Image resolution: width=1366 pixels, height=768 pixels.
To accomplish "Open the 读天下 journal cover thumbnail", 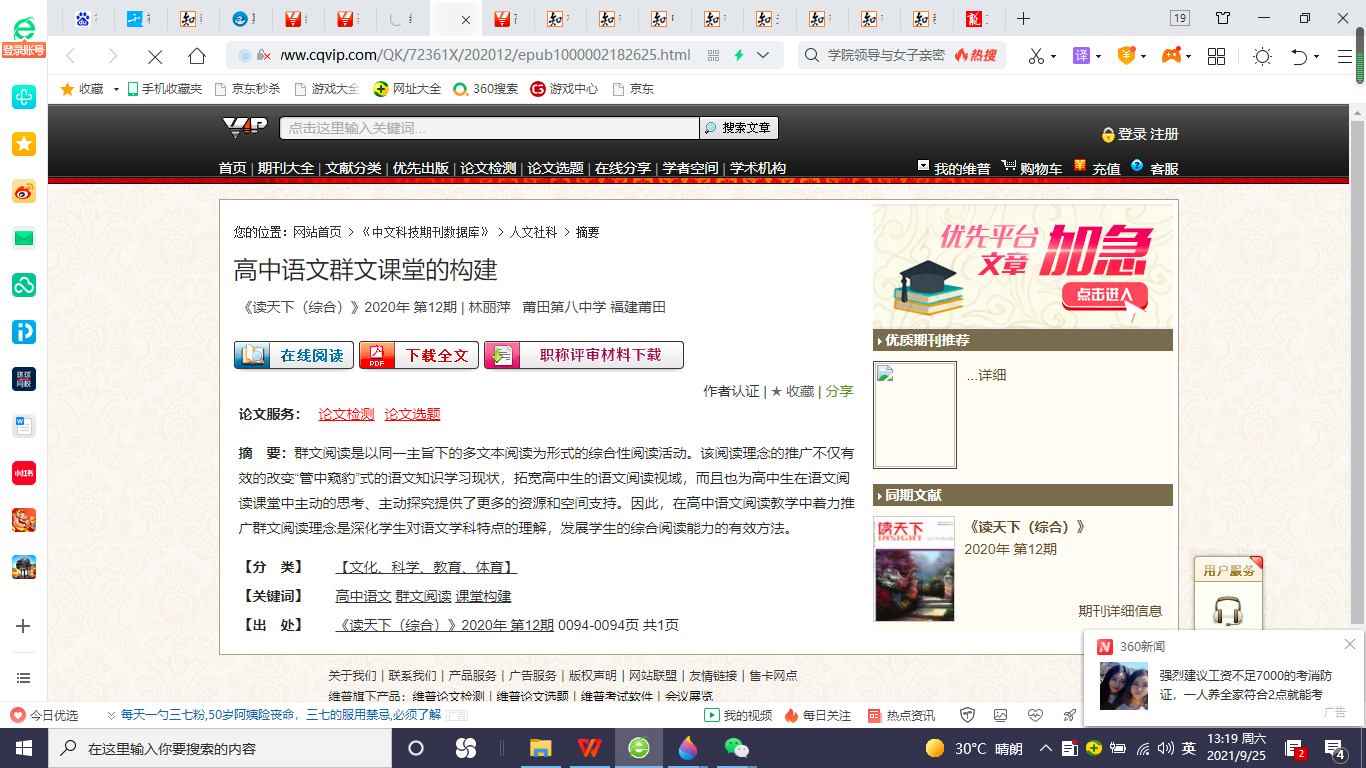I will pyautogui.click(x=915, y=569).
